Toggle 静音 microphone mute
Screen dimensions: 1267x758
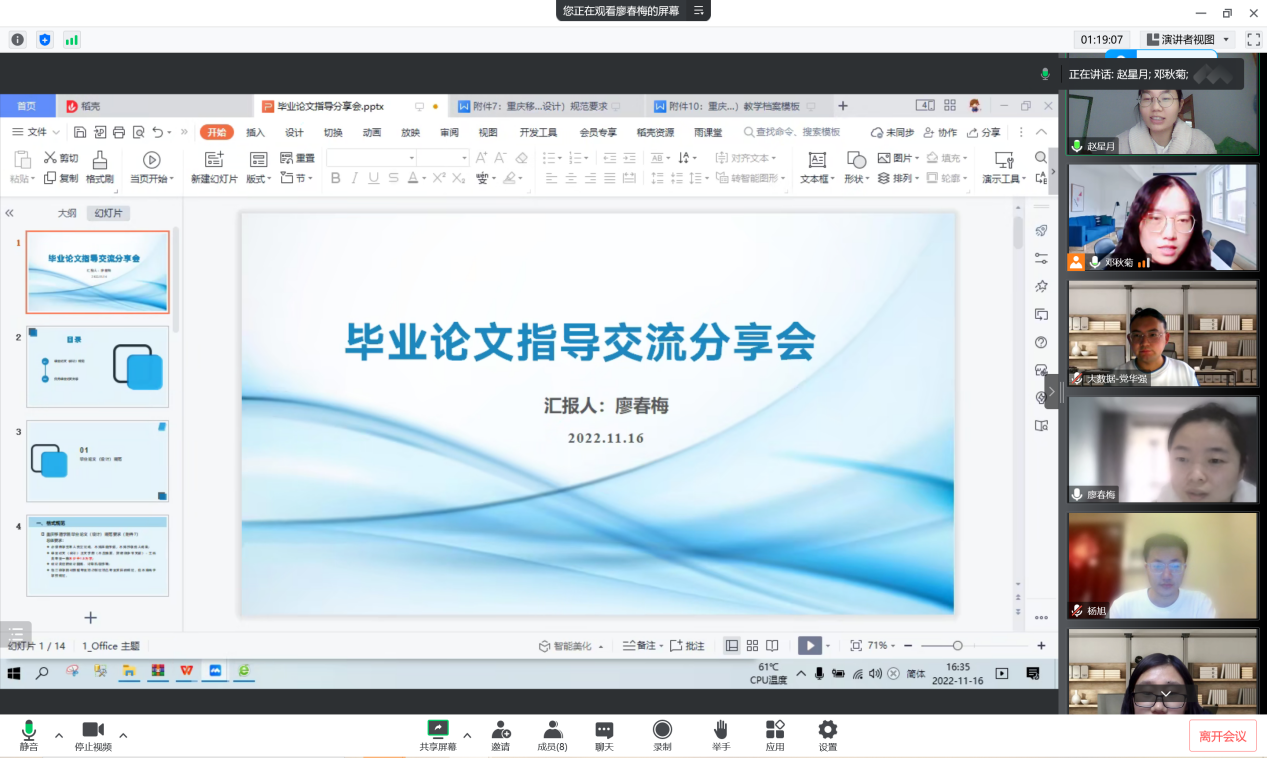[x=29, y=730]
